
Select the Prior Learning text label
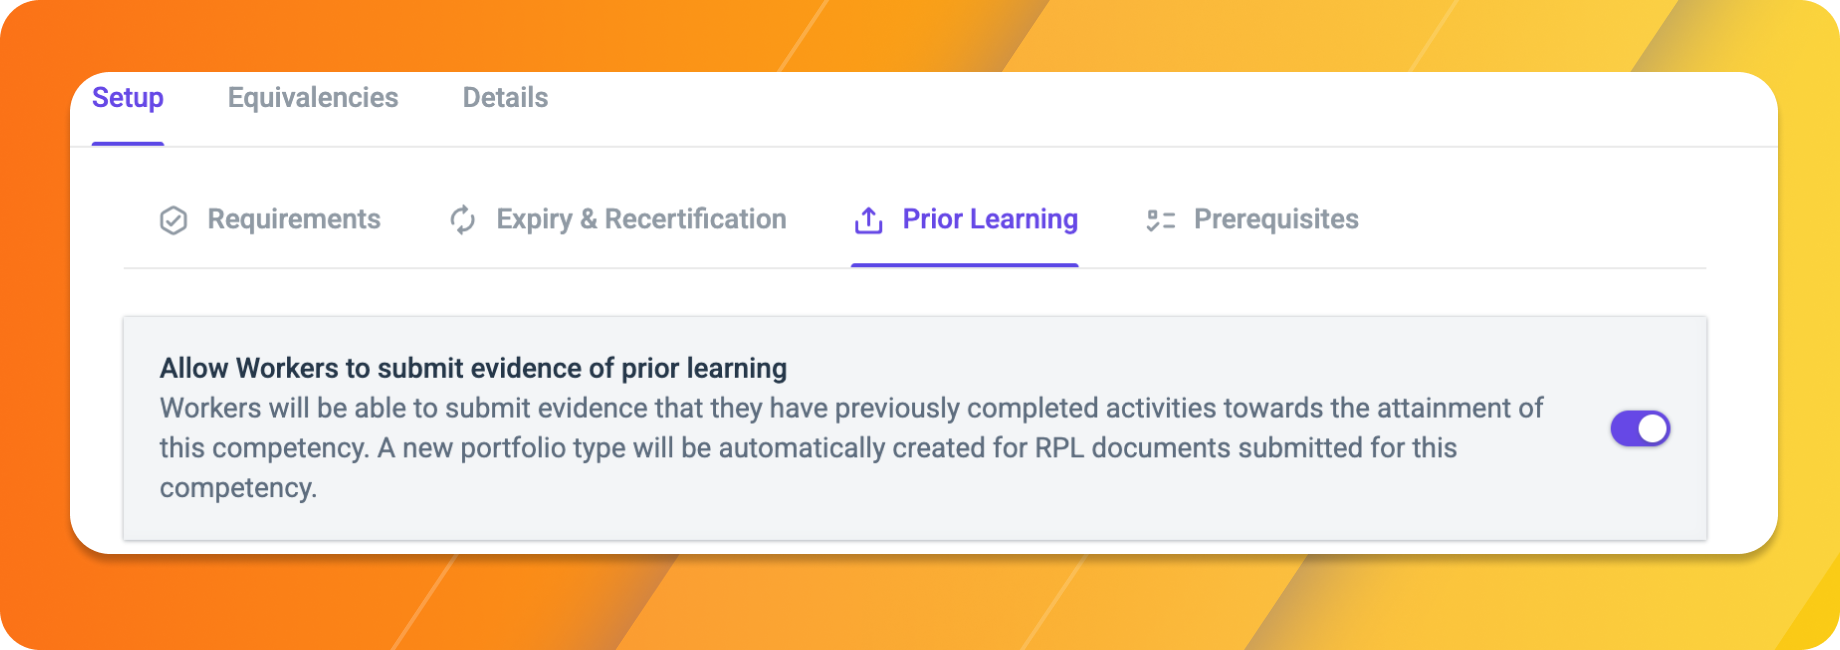pos(990,219)
